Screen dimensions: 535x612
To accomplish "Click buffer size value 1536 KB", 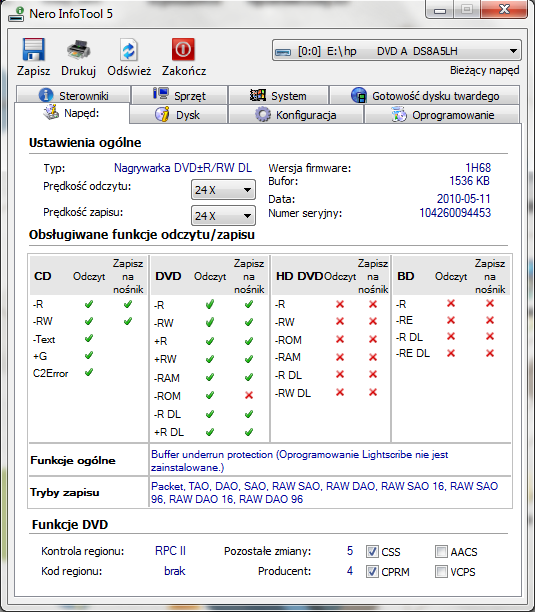I will (x=469, y=181).
